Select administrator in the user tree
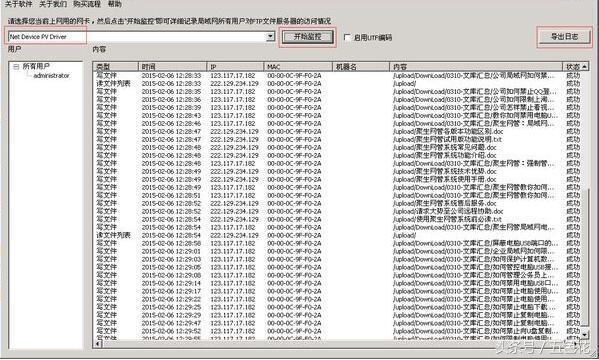Image resolution: width=599 pixels, height=360 pixels. click(x=52, y=76)
